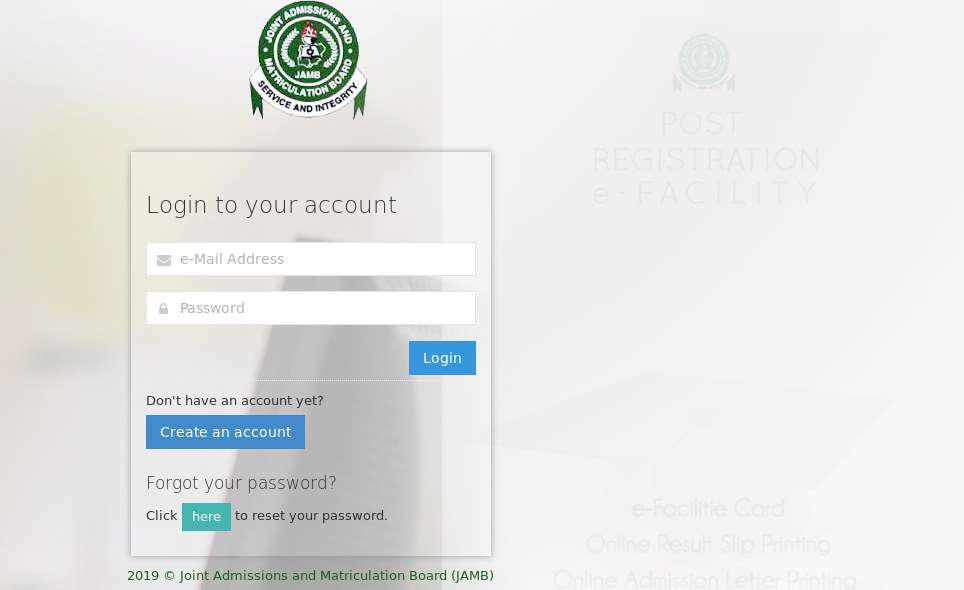Click the faded JAMB watermark logo on the right
The image size is (964, 590).
[704, 63]
